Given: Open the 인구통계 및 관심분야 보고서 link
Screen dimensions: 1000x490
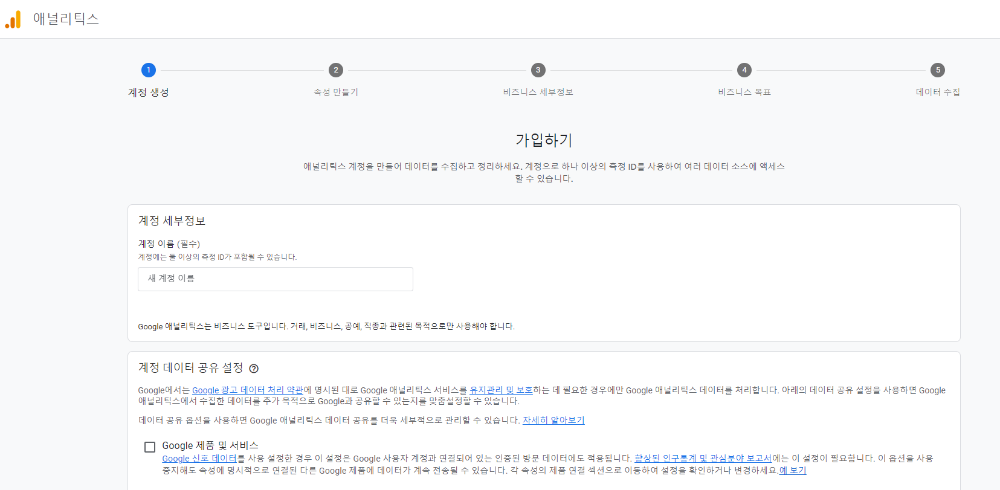Looking at the screenshot, I should click(x=703, y=458).
